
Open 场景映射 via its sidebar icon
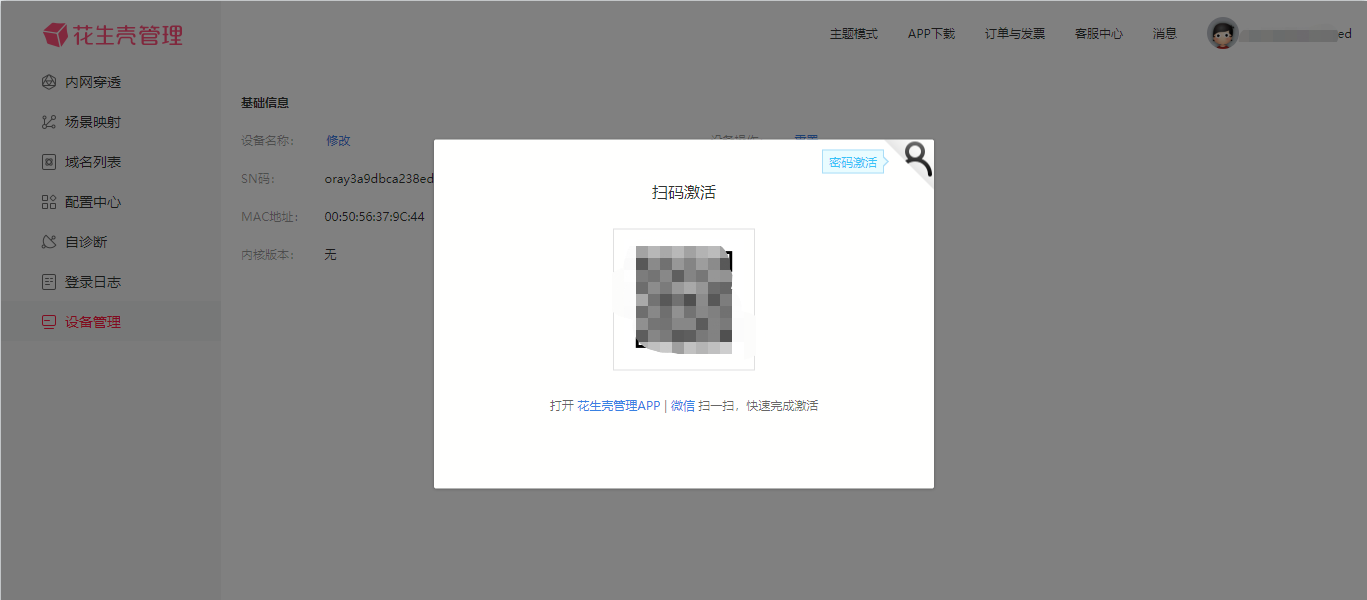(x=48, y=122)
